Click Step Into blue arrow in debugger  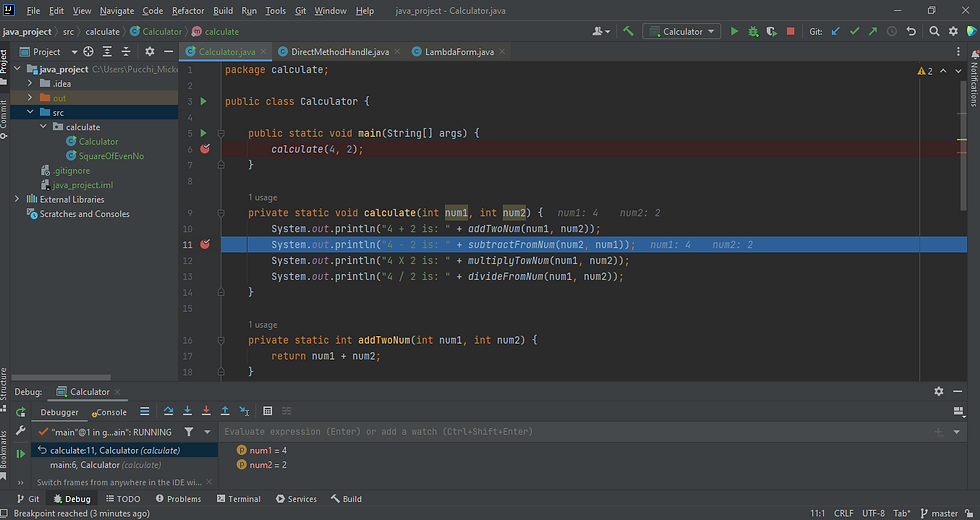(x=187, y=411)
